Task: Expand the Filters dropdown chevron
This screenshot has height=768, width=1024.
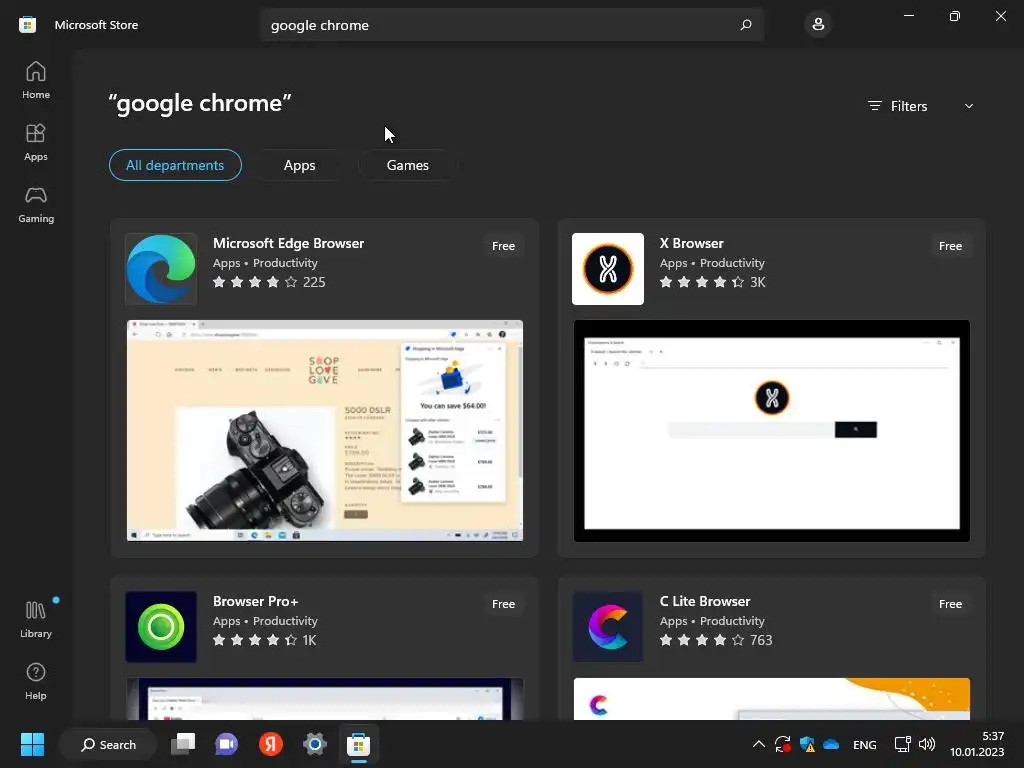Action: (968, 106)
